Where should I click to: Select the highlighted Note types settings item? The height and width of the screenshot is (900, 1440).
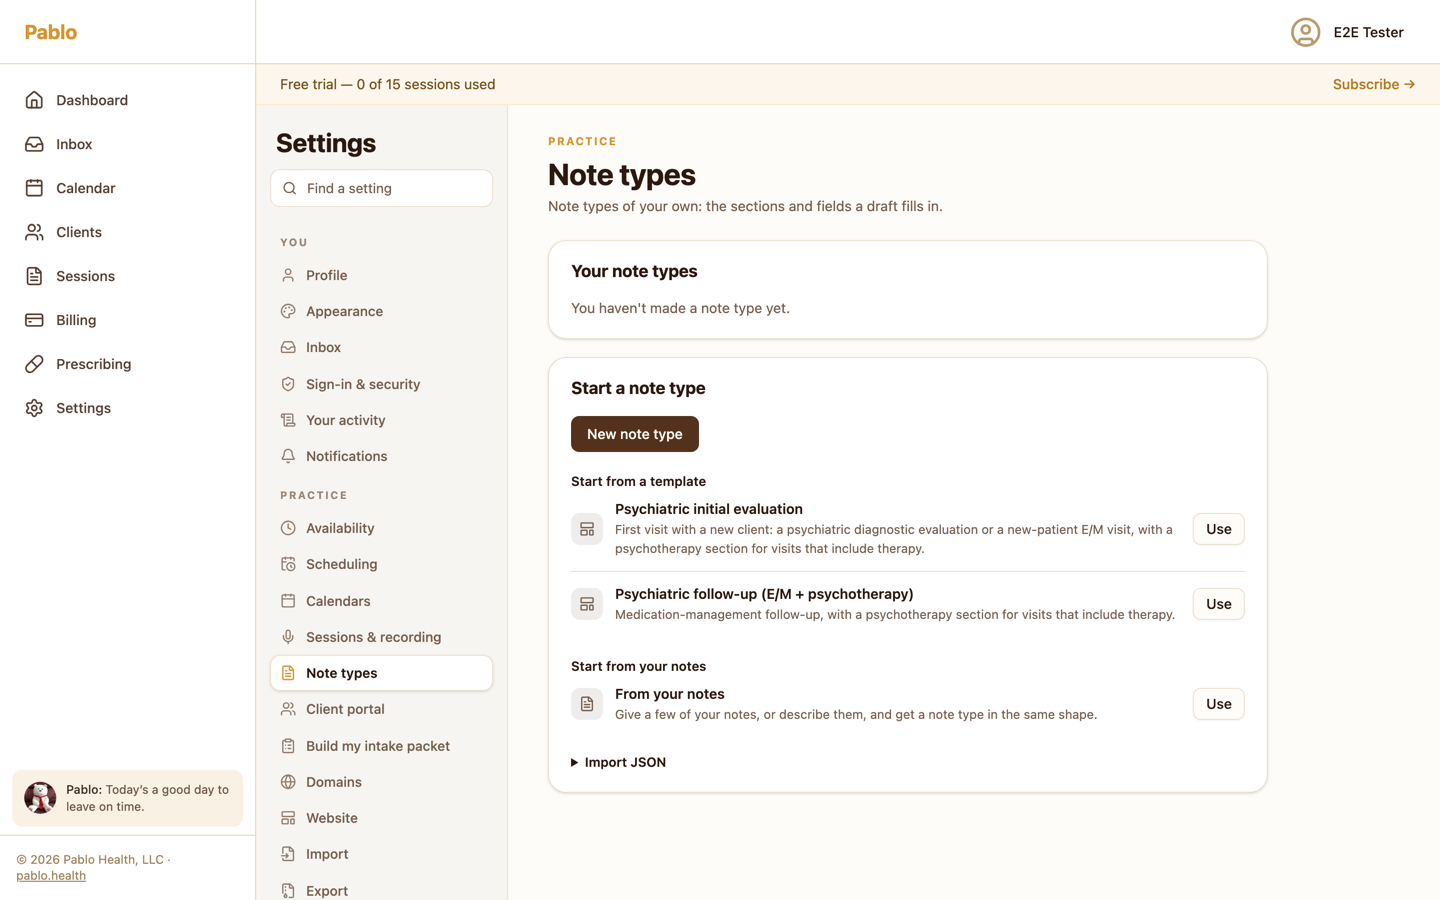[x=381, y=673]
